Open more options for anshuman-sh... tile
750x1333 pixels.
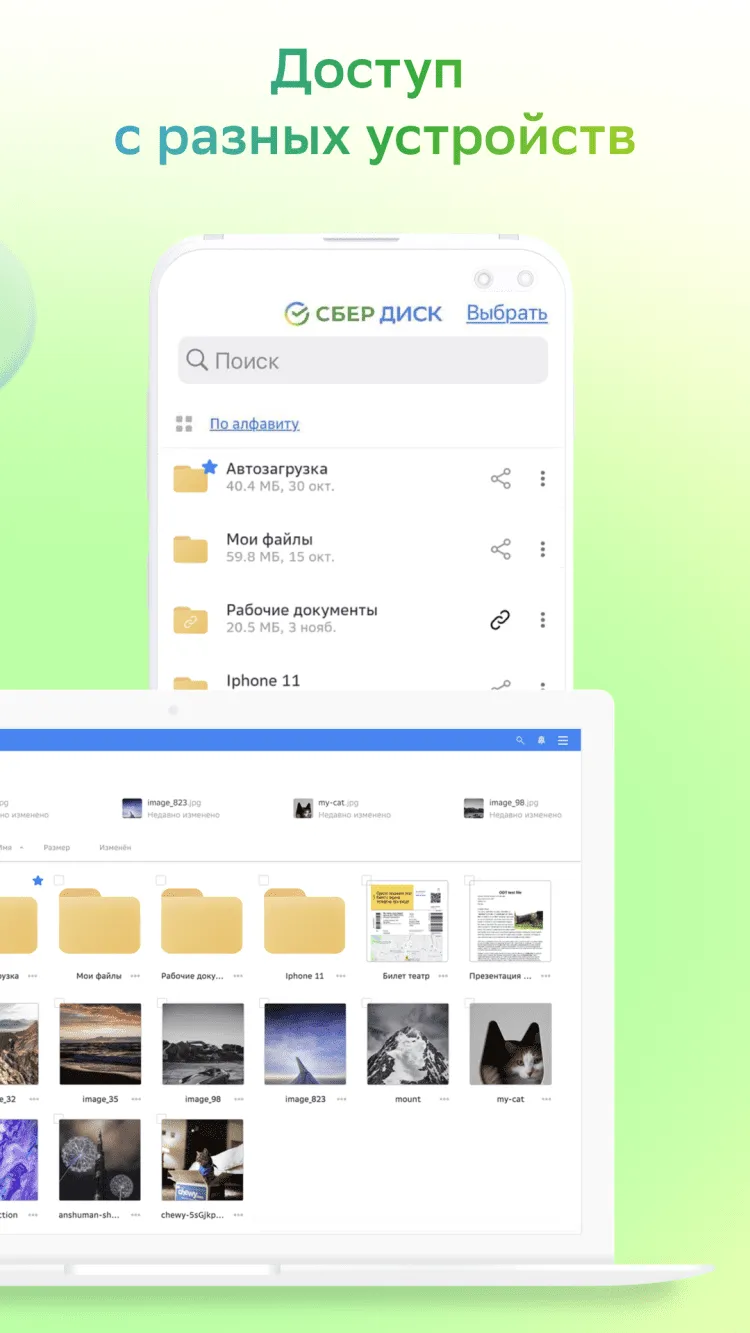point(135,1215)
